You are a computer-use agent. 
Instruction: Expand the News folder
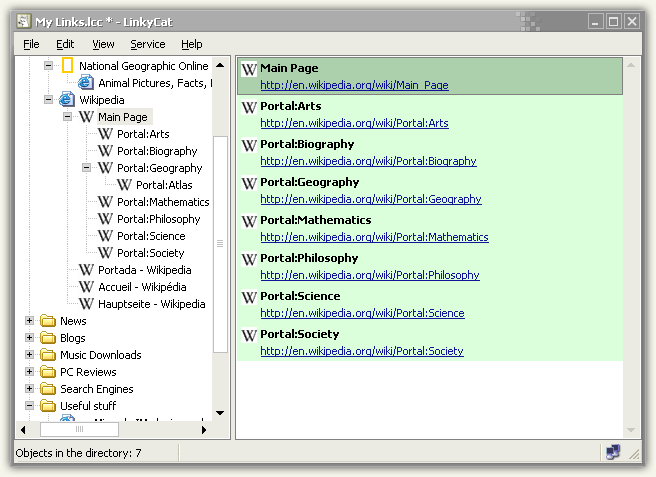29,321
